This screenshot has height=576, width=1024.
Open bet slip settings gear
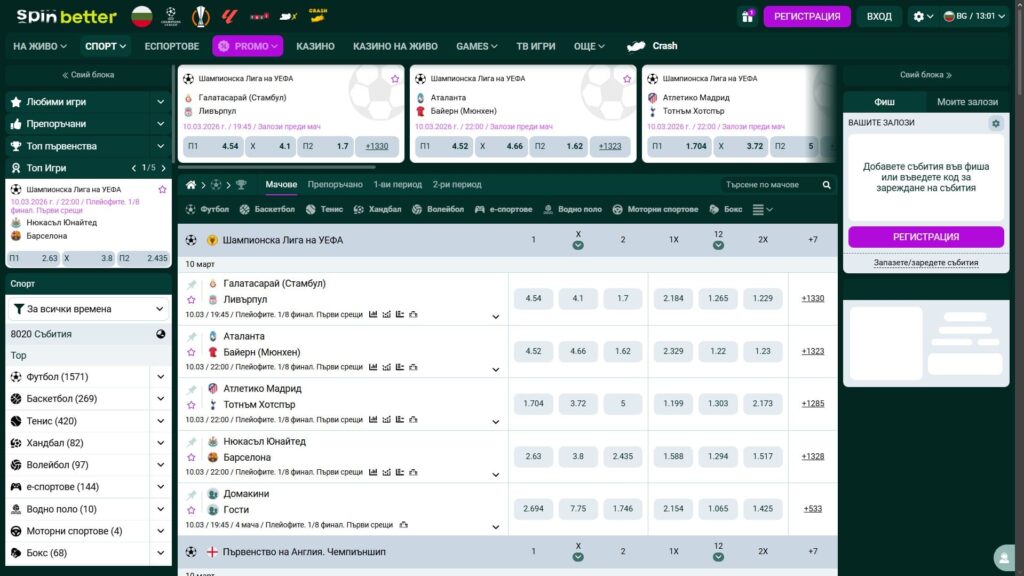pos(995,123)
